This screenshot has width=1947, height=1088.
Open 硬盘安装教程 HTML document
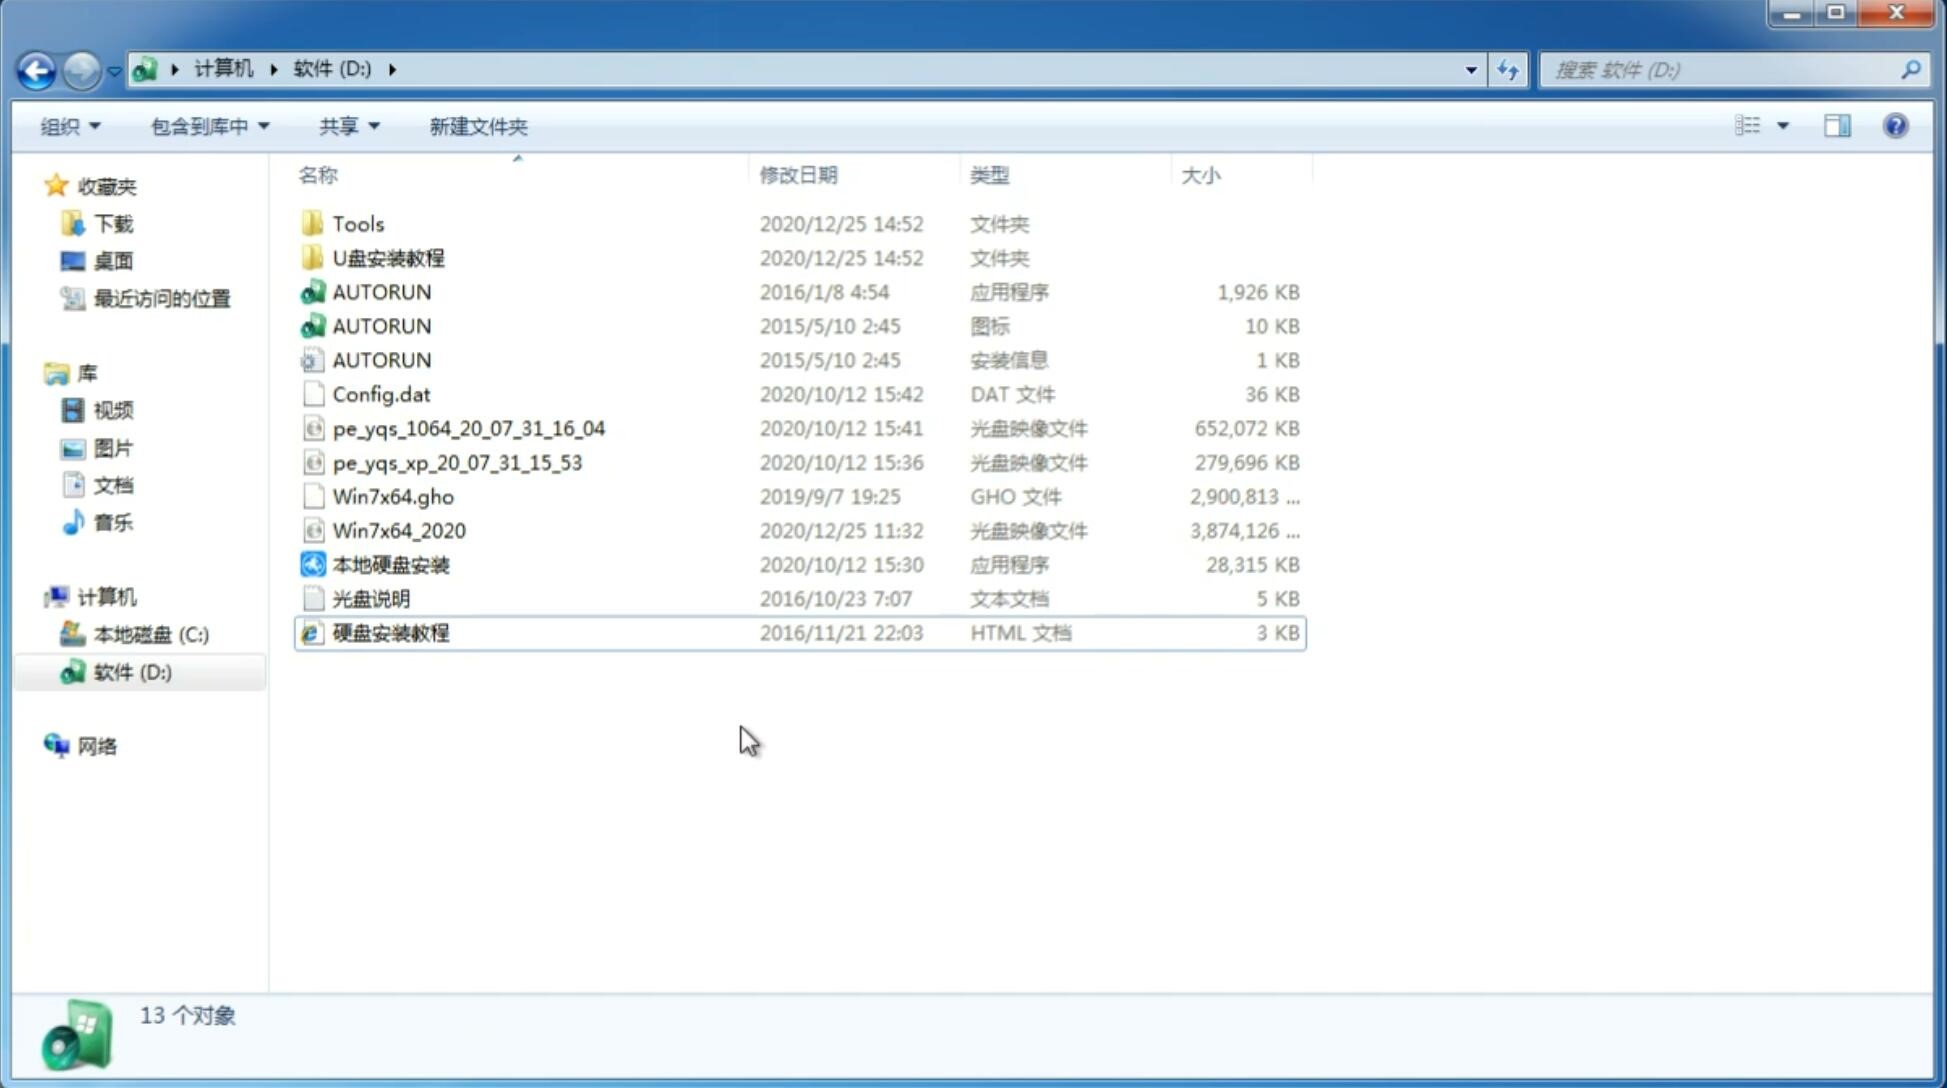pos(390,632)
